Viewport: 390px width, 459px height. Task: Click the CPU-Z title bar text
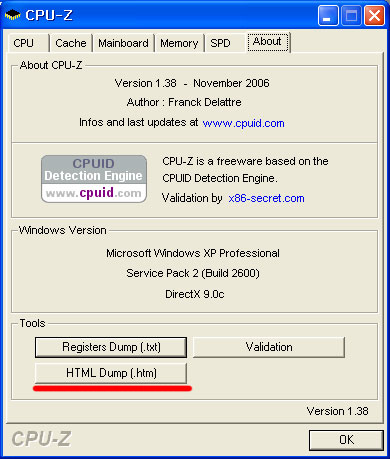tap(49, 15)
